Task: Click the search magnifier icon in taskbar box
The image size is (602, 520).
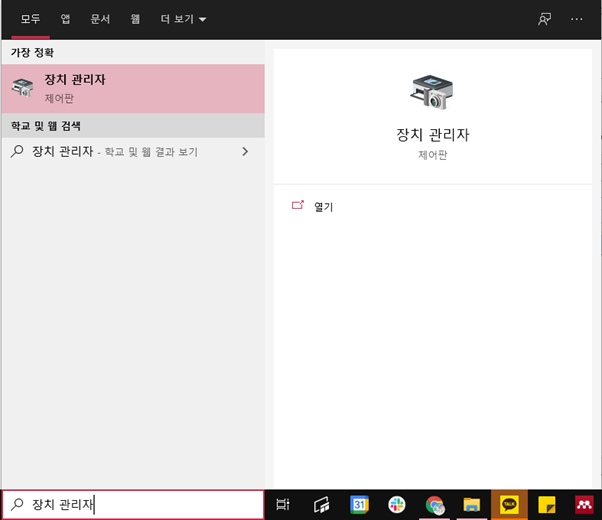Action: pos(17,504)
